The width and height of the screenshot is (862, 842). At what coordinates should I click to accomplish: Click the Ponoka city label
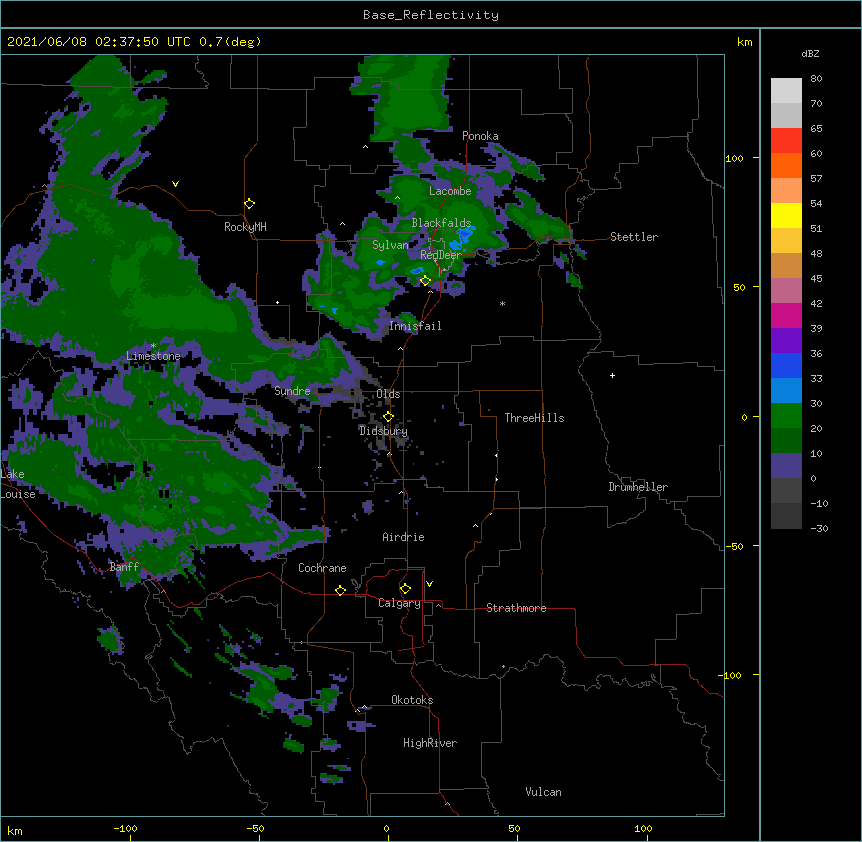[x=480, y=136]
